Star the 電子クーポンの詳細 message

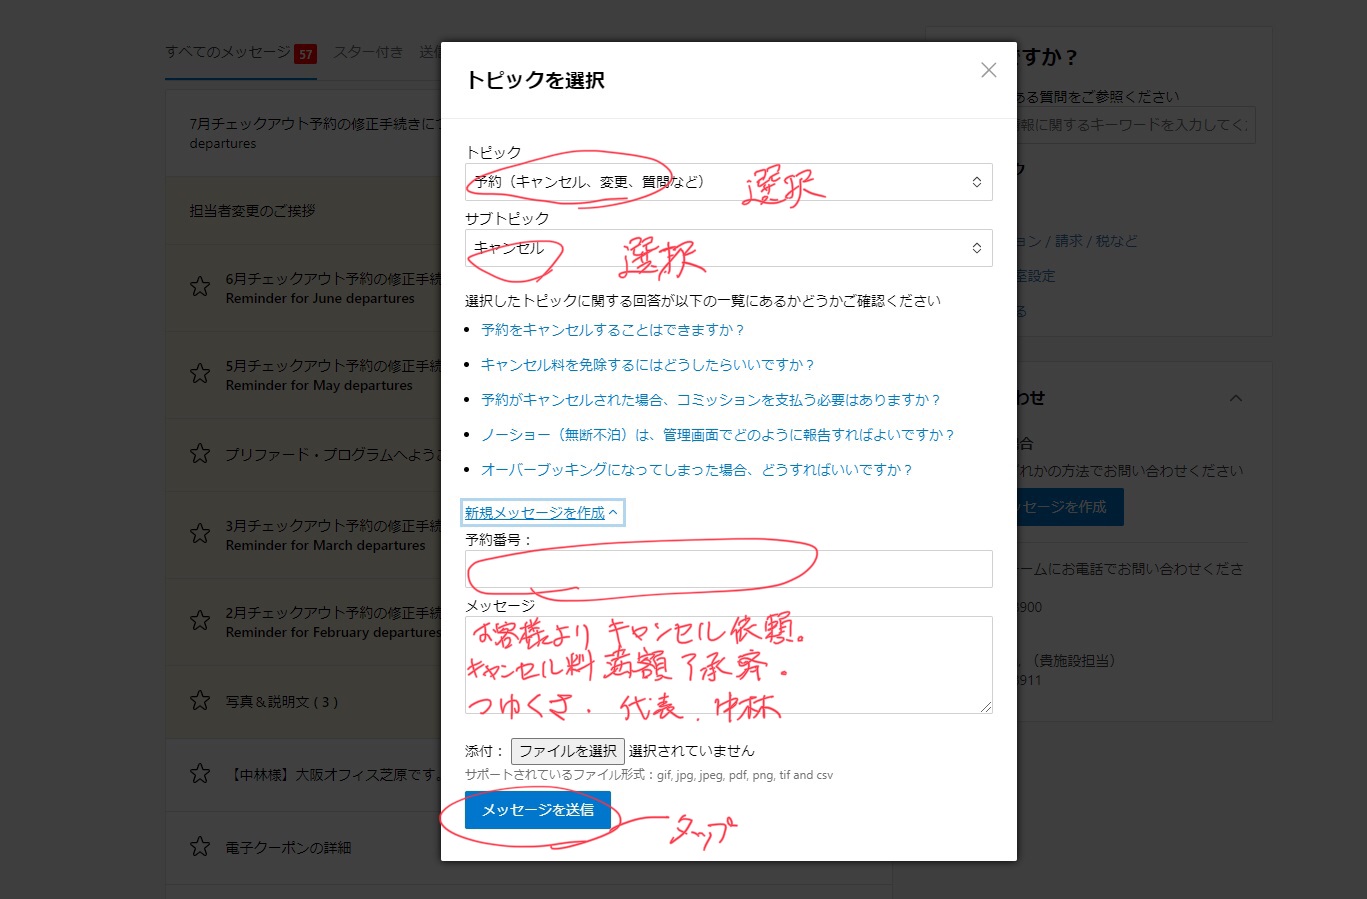tap(200, 847)
